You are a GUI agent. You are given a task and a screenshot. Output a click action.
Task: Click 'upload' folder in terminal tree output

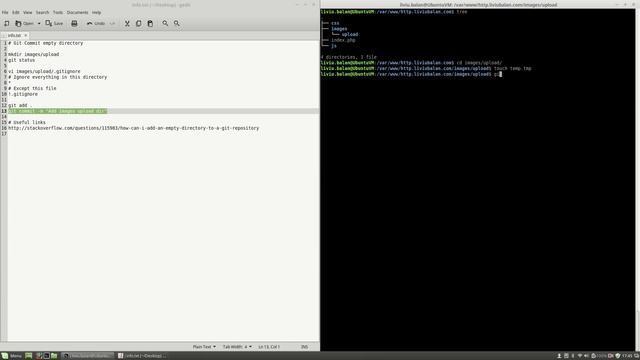tap(350, 35)
